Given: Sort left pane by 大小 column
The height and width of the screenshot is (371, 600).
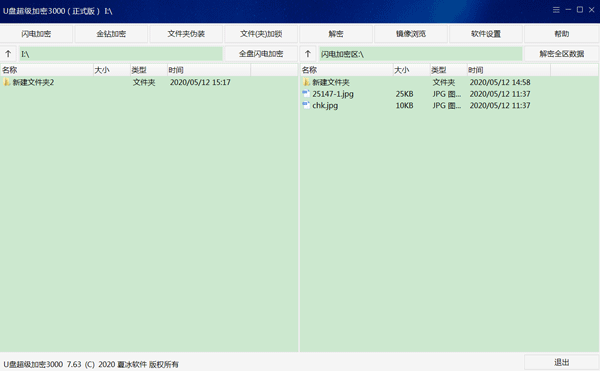Looking at the screenshot, I should (112, 70).
